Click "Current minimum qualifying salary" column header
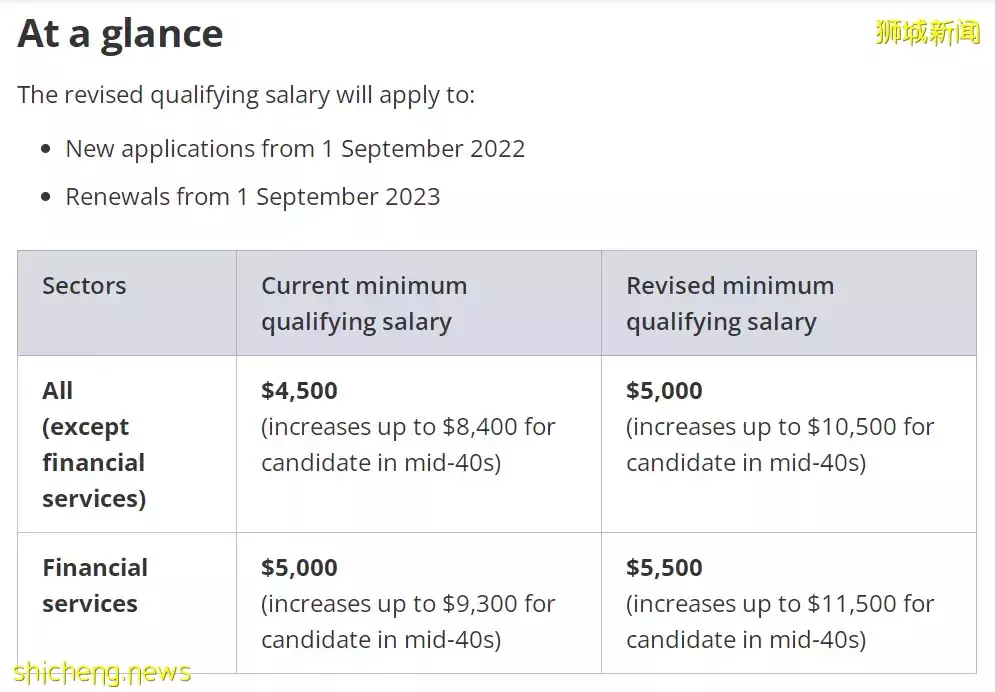 [364, 304]
